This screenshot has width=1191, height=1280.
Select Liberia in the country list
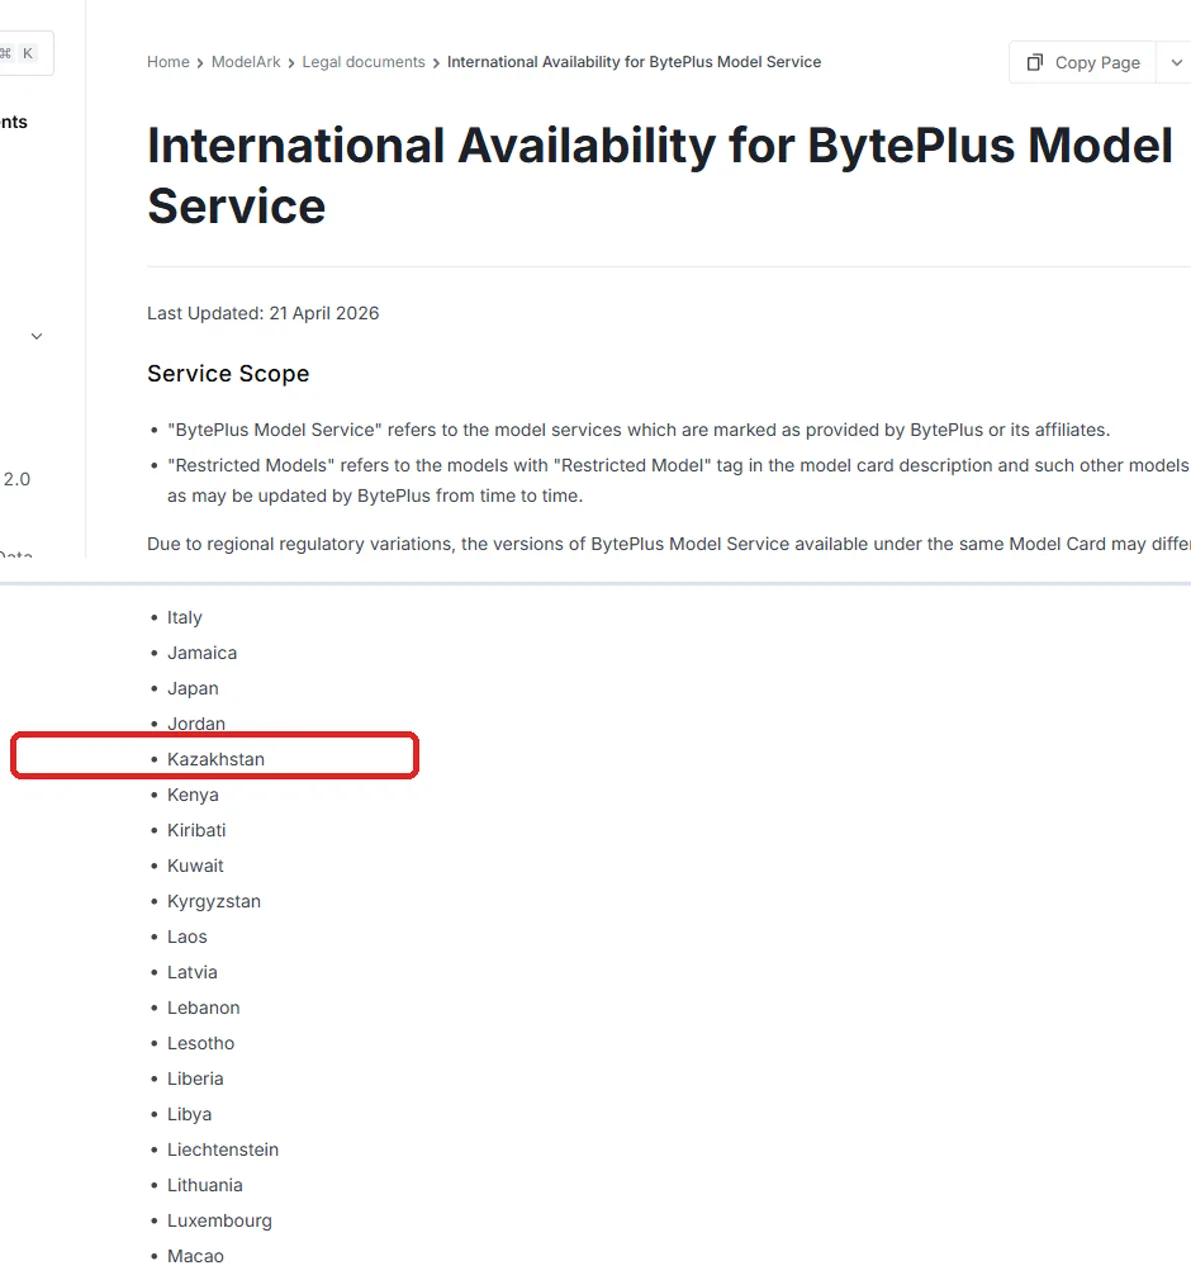(x=195, y=1079)
